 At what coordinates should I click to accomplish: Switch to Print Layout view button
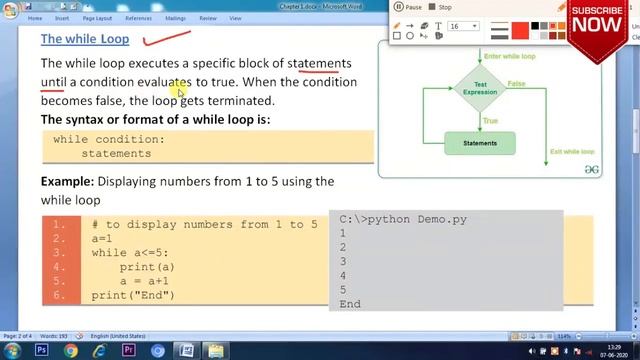pyautogui.click(x=515, y=336)
